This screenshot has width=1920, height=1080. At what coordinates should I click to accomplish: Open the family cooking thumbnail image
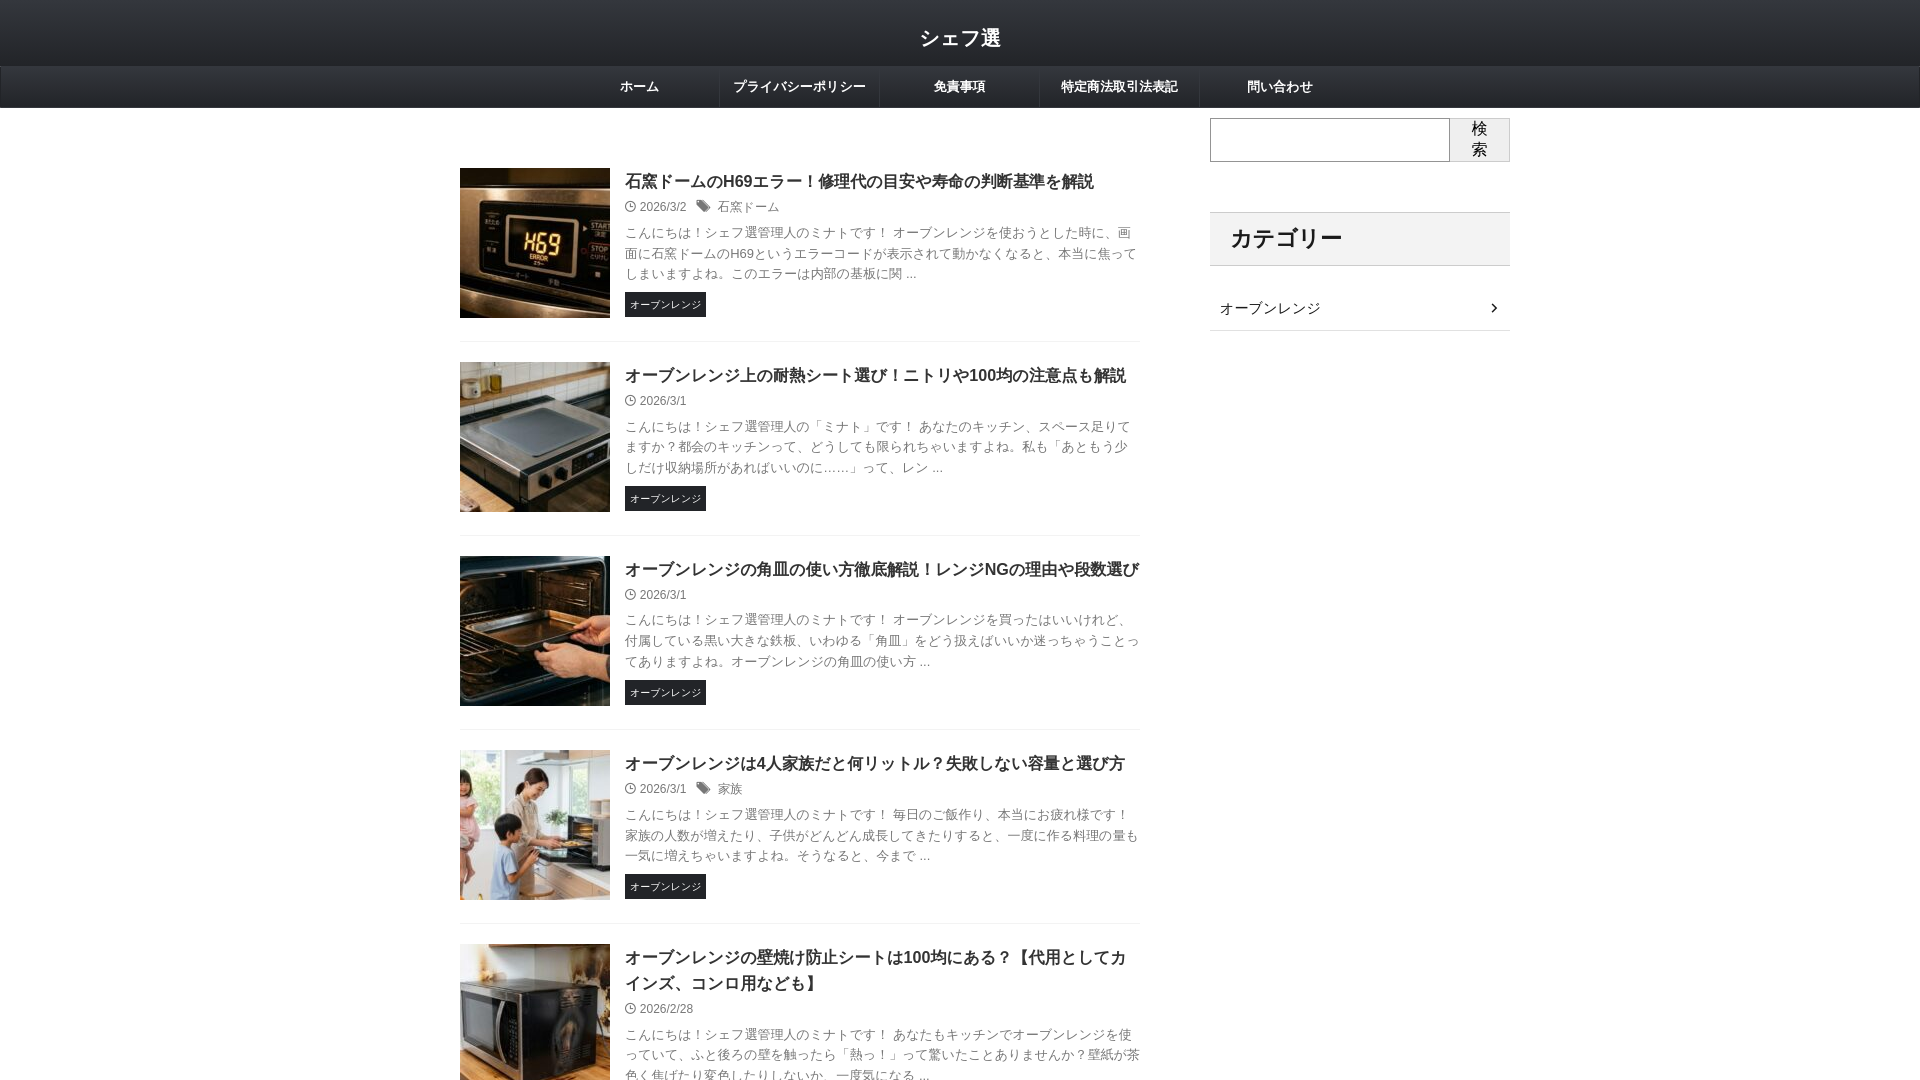535,825
